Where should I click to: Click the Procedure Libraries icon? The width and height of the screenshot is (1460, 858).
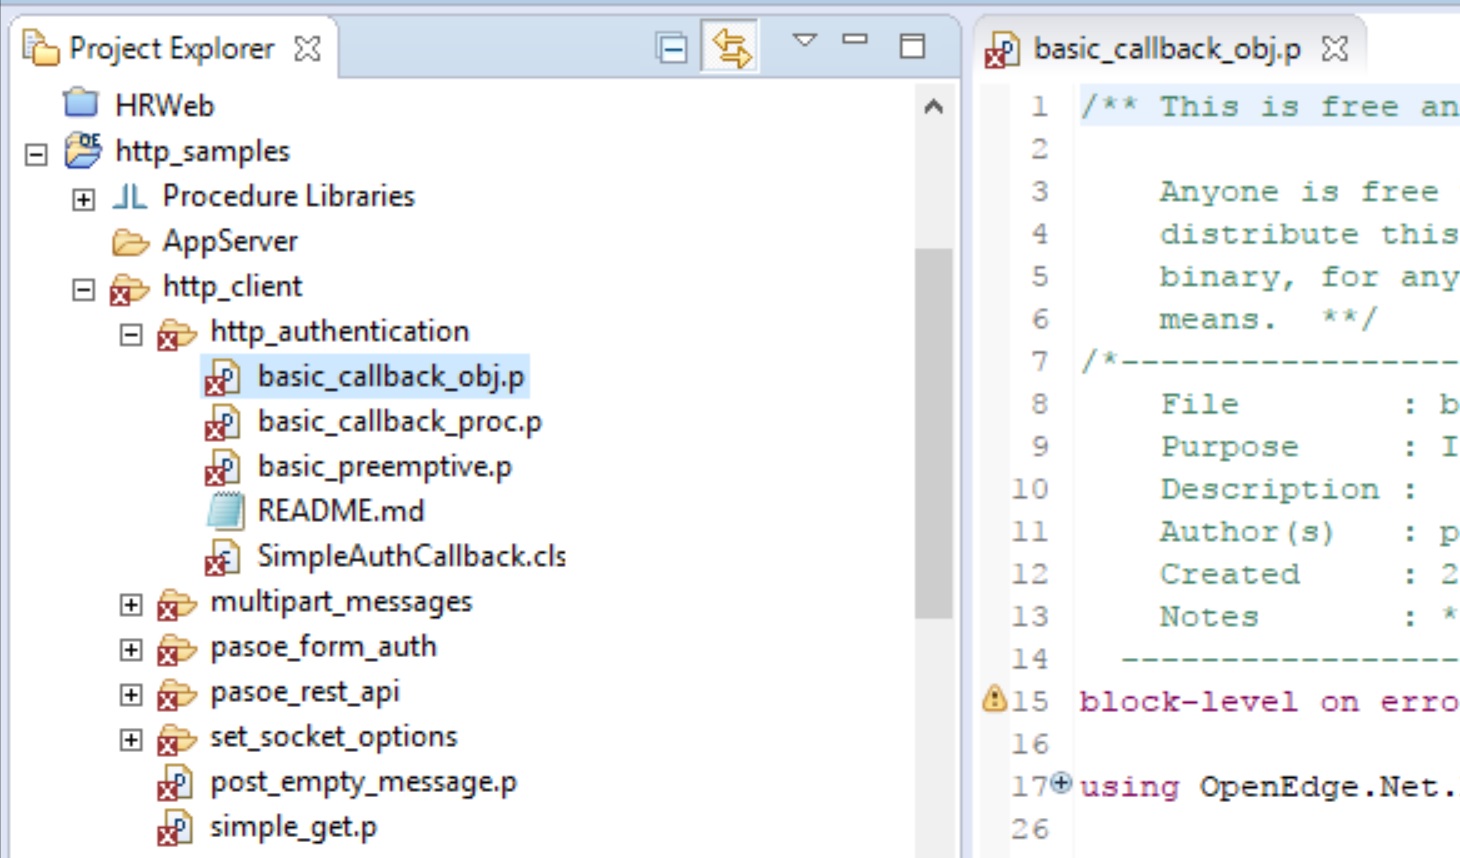(130, 196)
